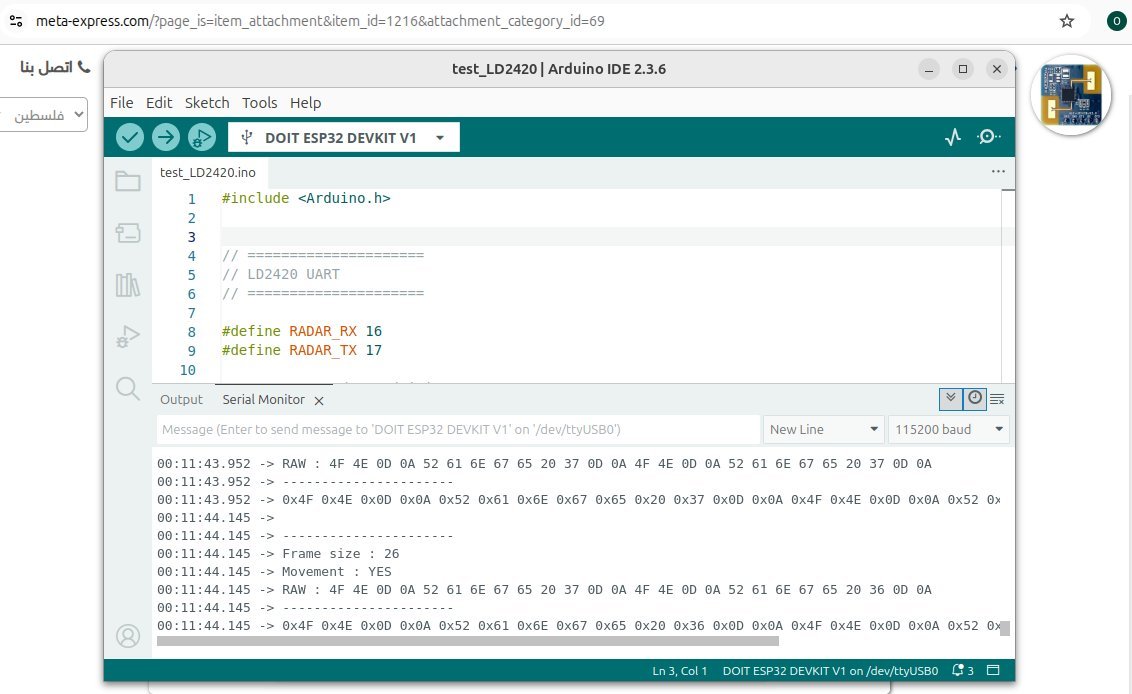The image size is (1132, 694).
Task: Click the #define RADAR_TX 17 line
Action: coord(302,350)
